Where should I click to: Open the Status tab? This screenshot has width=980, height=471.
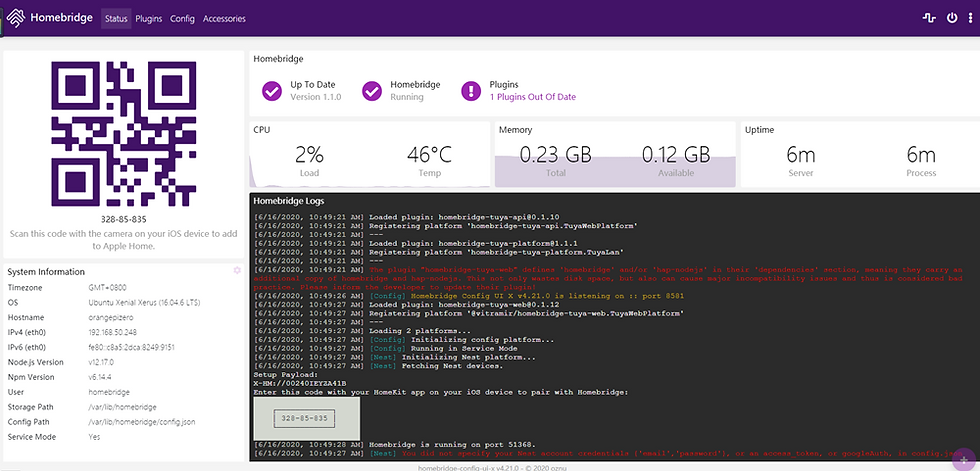pos(116,19)
